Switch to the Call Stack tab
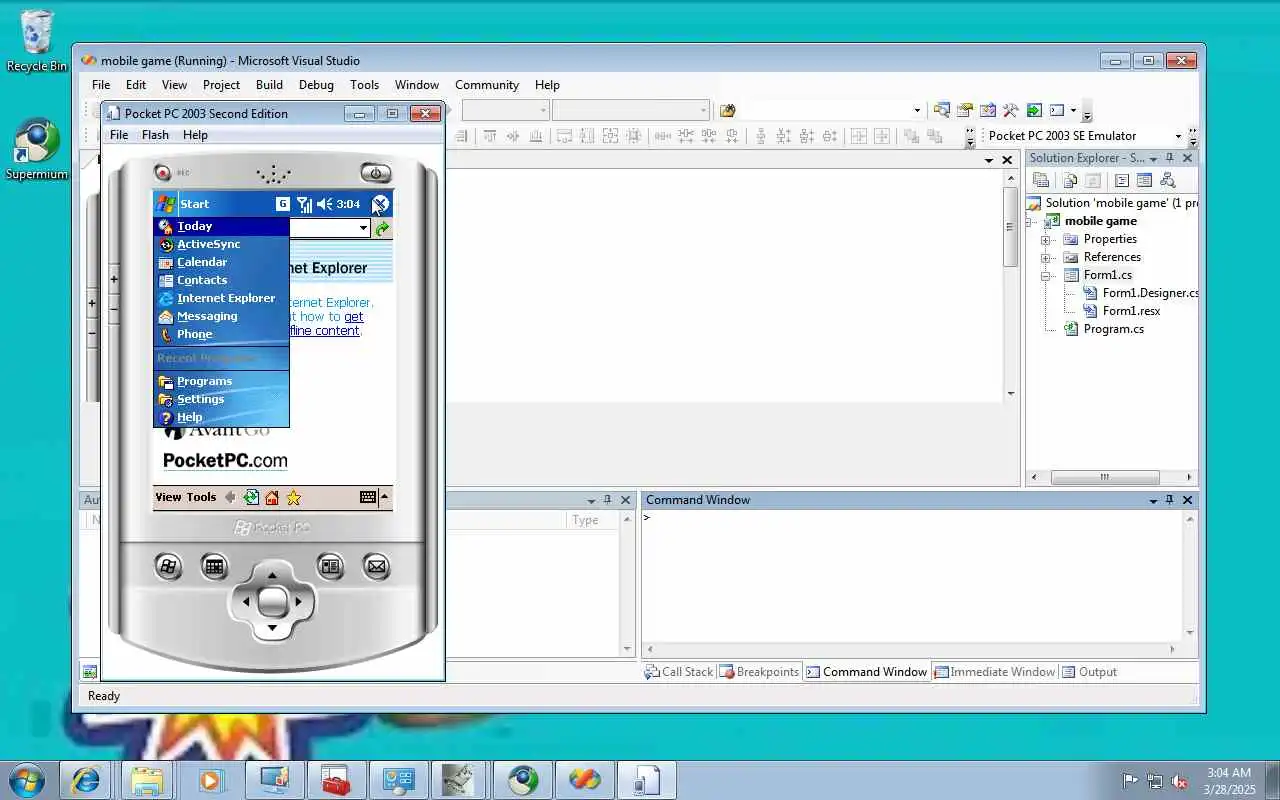 coord(679,672)
